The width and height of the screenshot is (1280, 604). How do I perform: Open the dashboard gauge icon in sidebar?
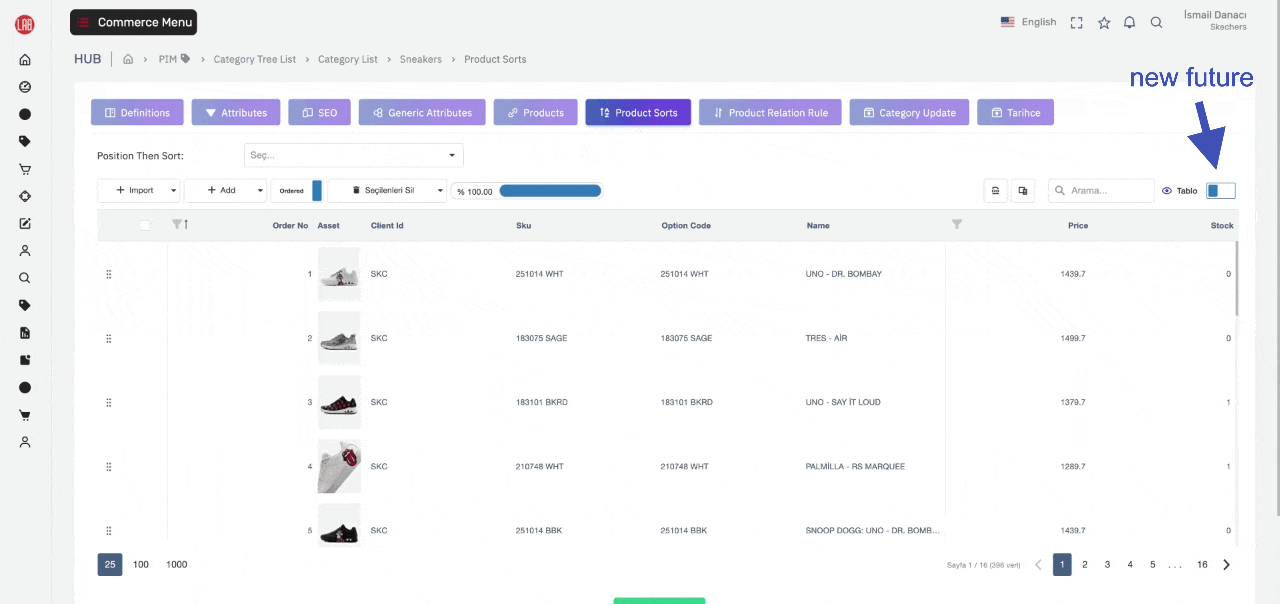[x=25, y=87]
